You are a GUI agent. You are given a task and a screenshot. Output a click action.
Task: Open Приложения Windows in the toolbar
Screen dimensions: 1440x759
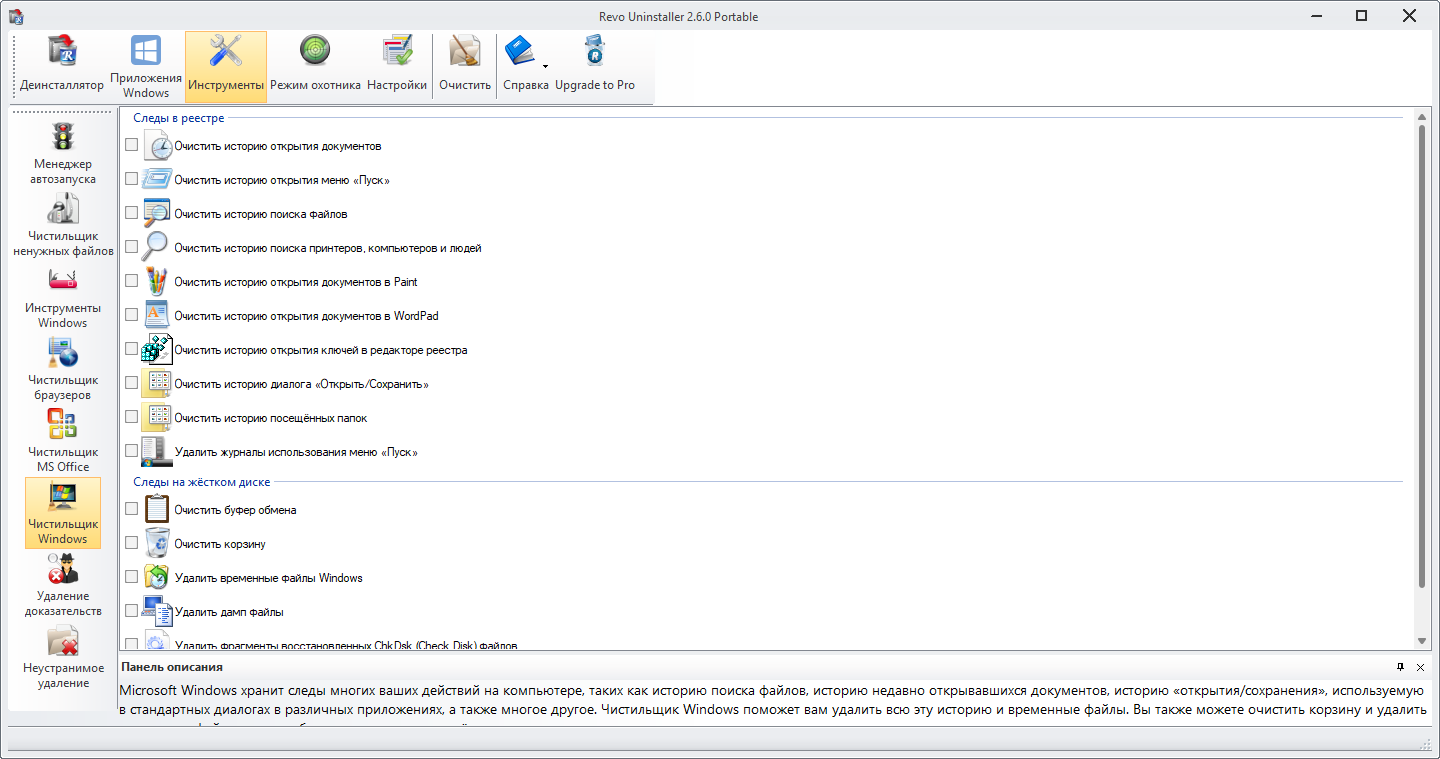[146, 67]
